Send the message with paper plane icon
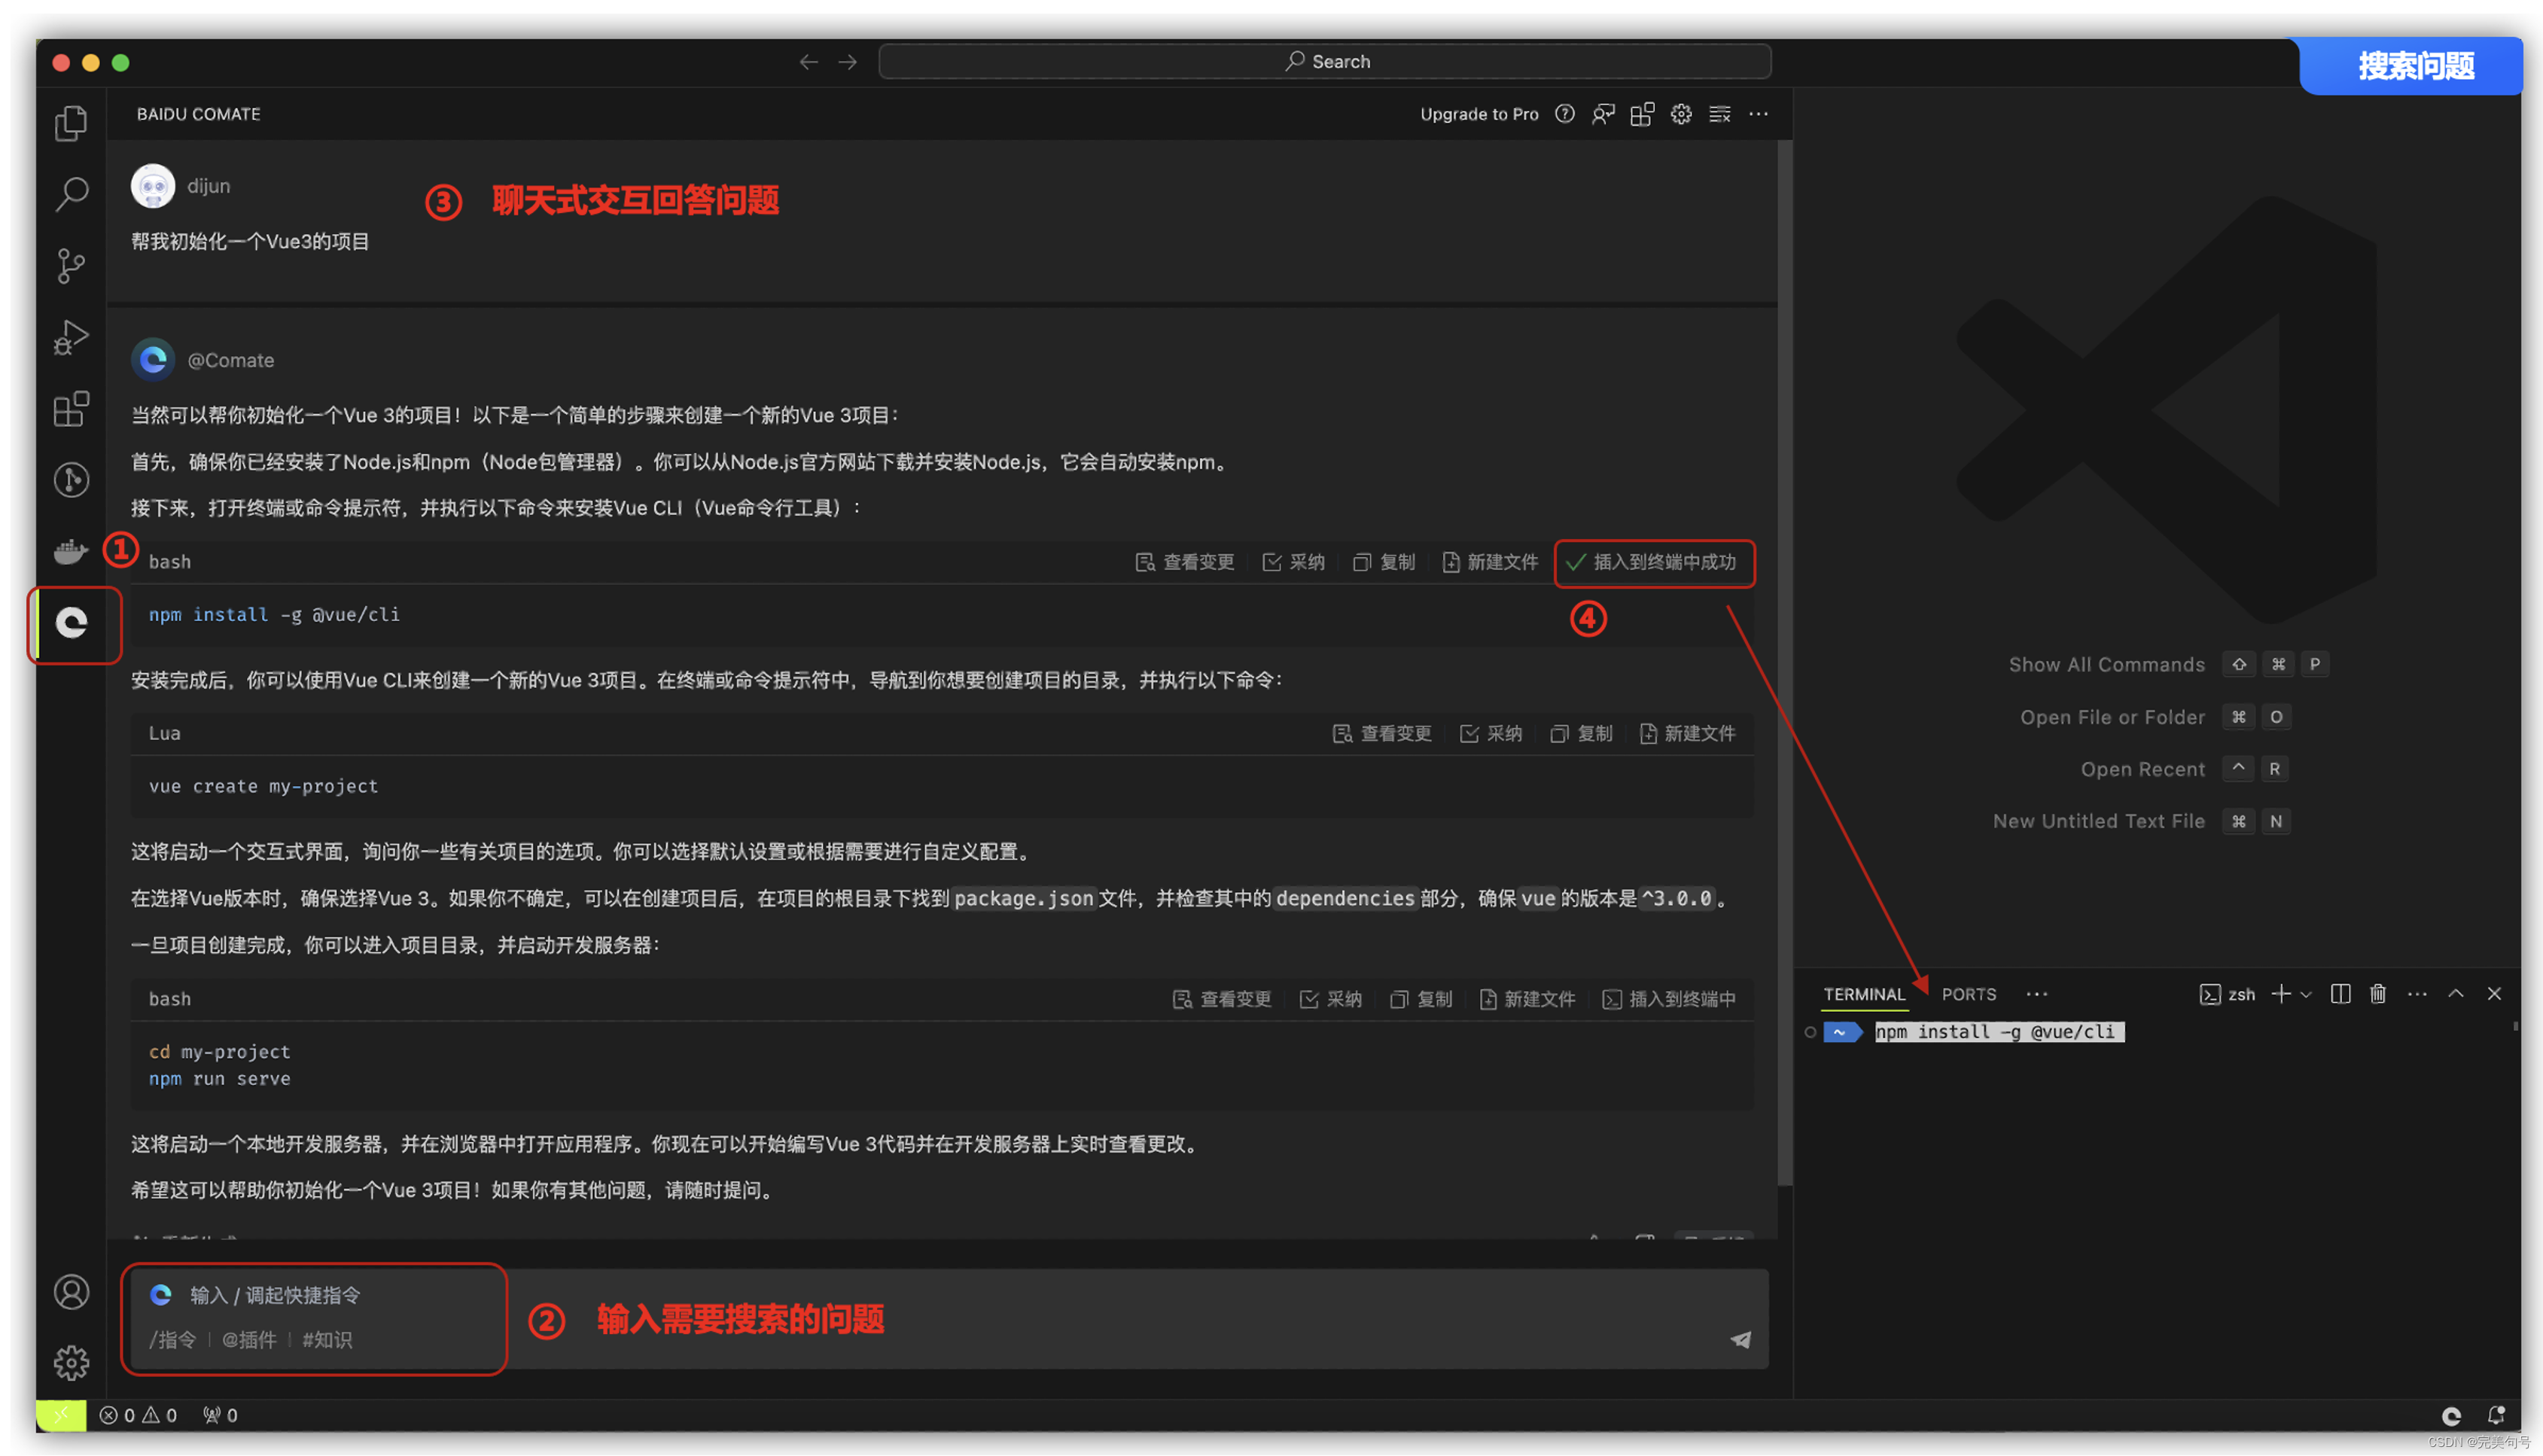Image resolution: width=2543 pixels, height=1456 pixels. [x=1740, y=1339]
